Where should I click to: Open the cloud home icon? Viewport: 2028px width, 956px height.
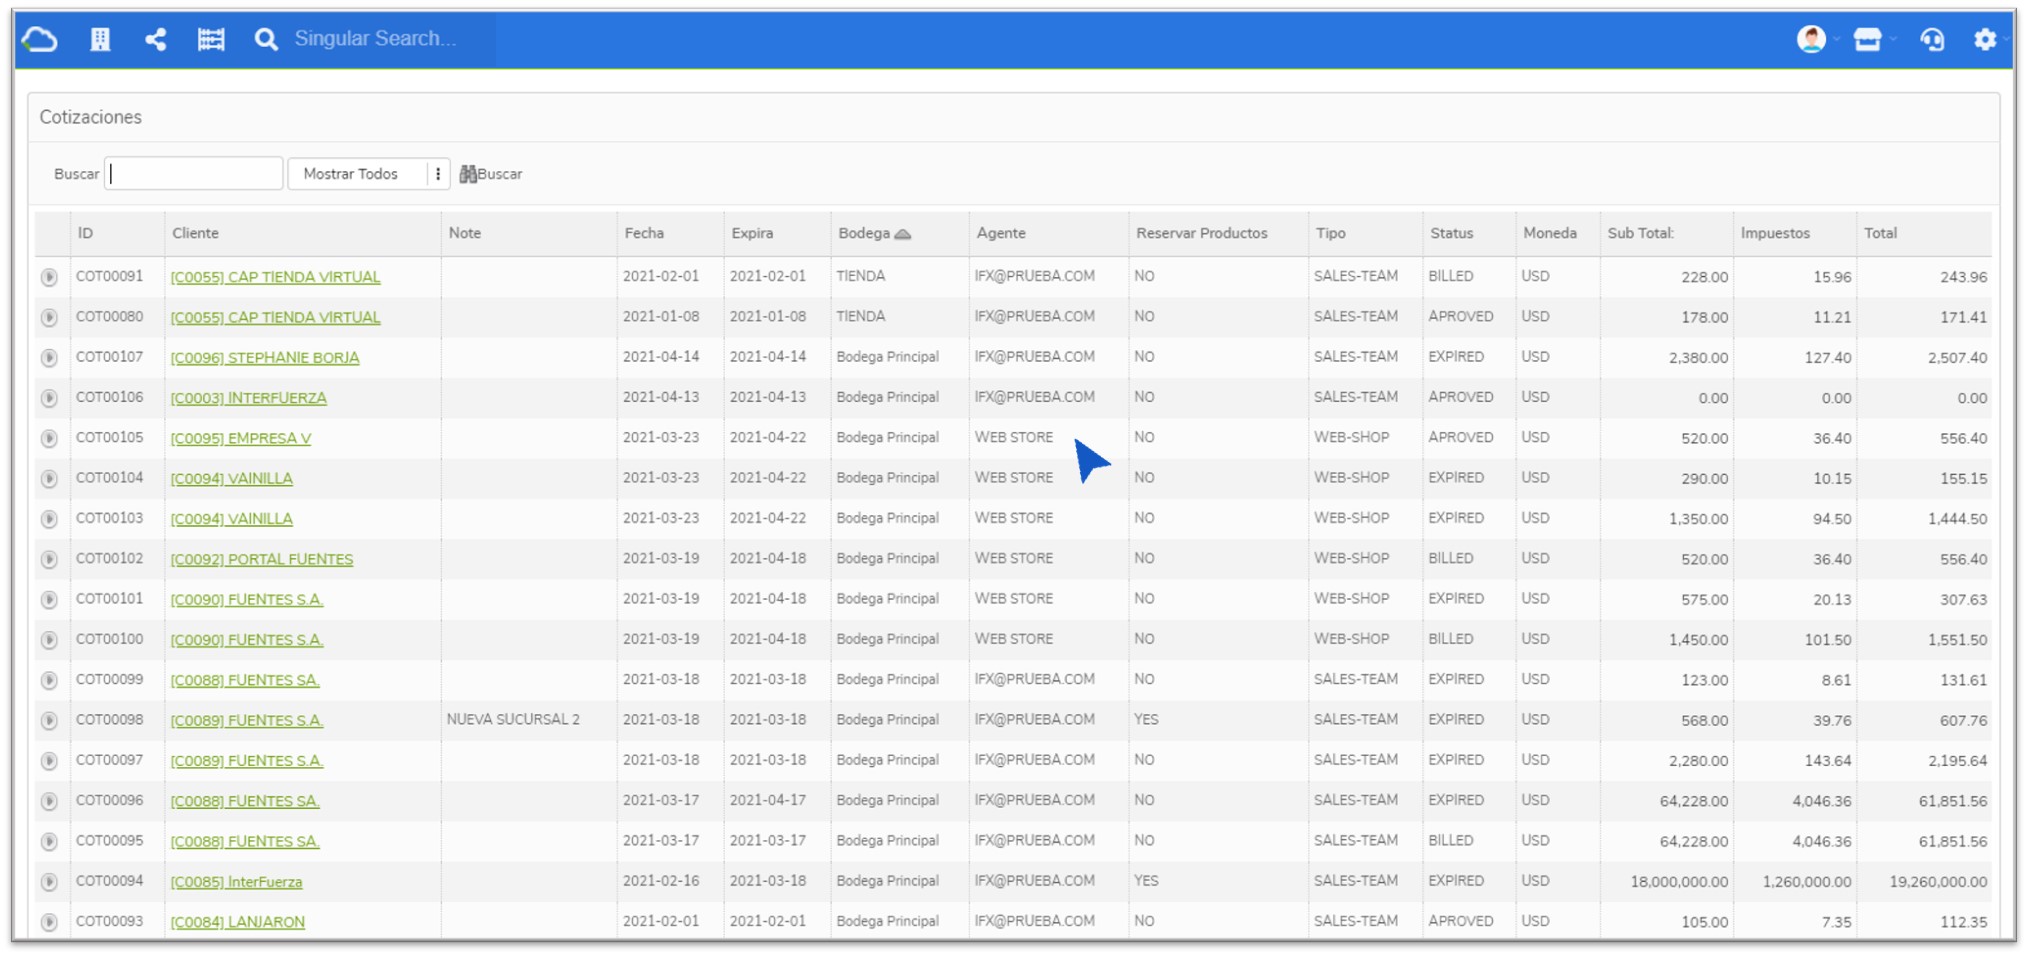(40, 39)
